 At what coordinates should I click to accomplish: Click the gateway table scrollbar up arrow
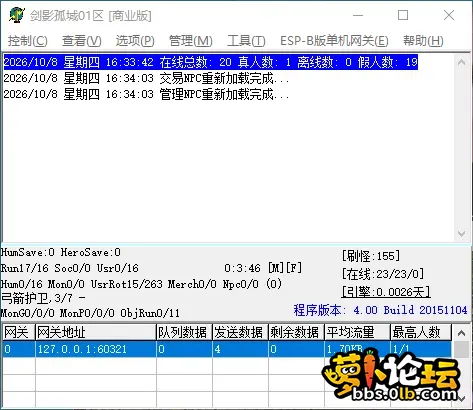462,333
